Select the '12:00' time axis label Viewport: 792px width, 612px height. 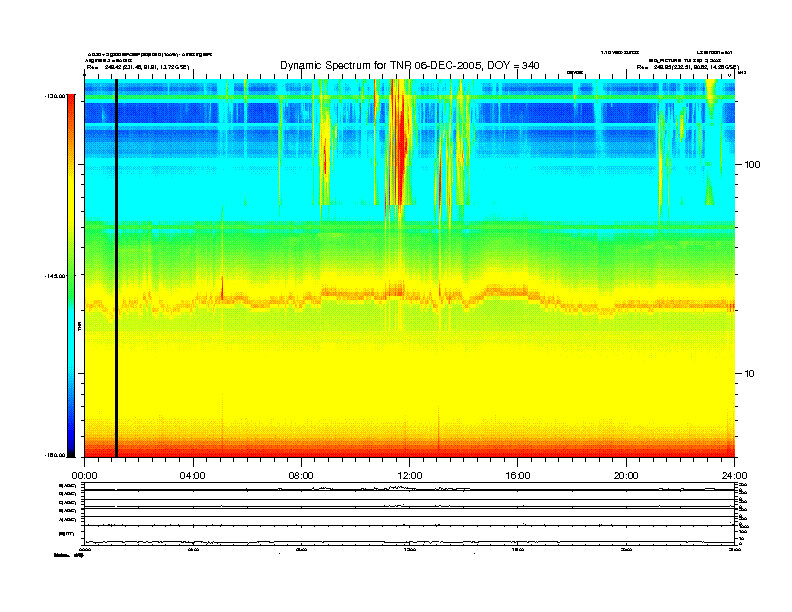(410, 476)
